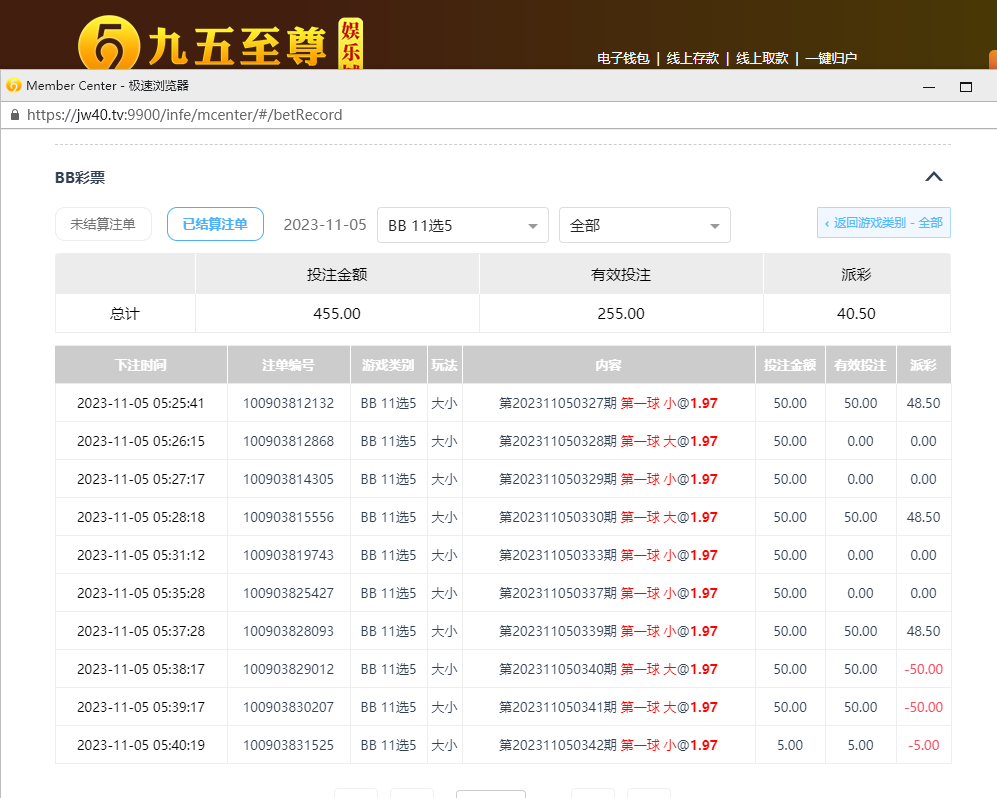Go to 线上存款 in the top navigation

(693, 58)
